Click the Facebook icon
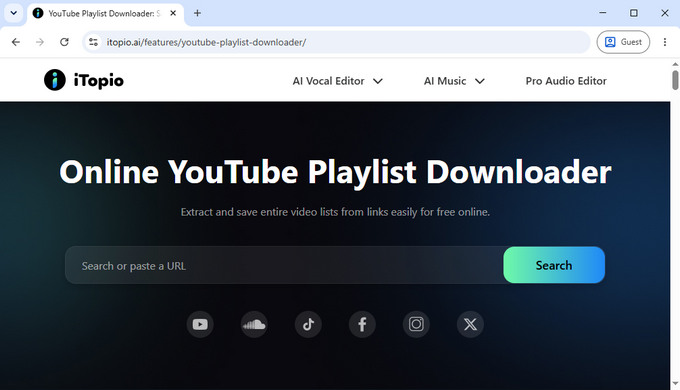Screen dimensions: 680x390 point(362,324)
